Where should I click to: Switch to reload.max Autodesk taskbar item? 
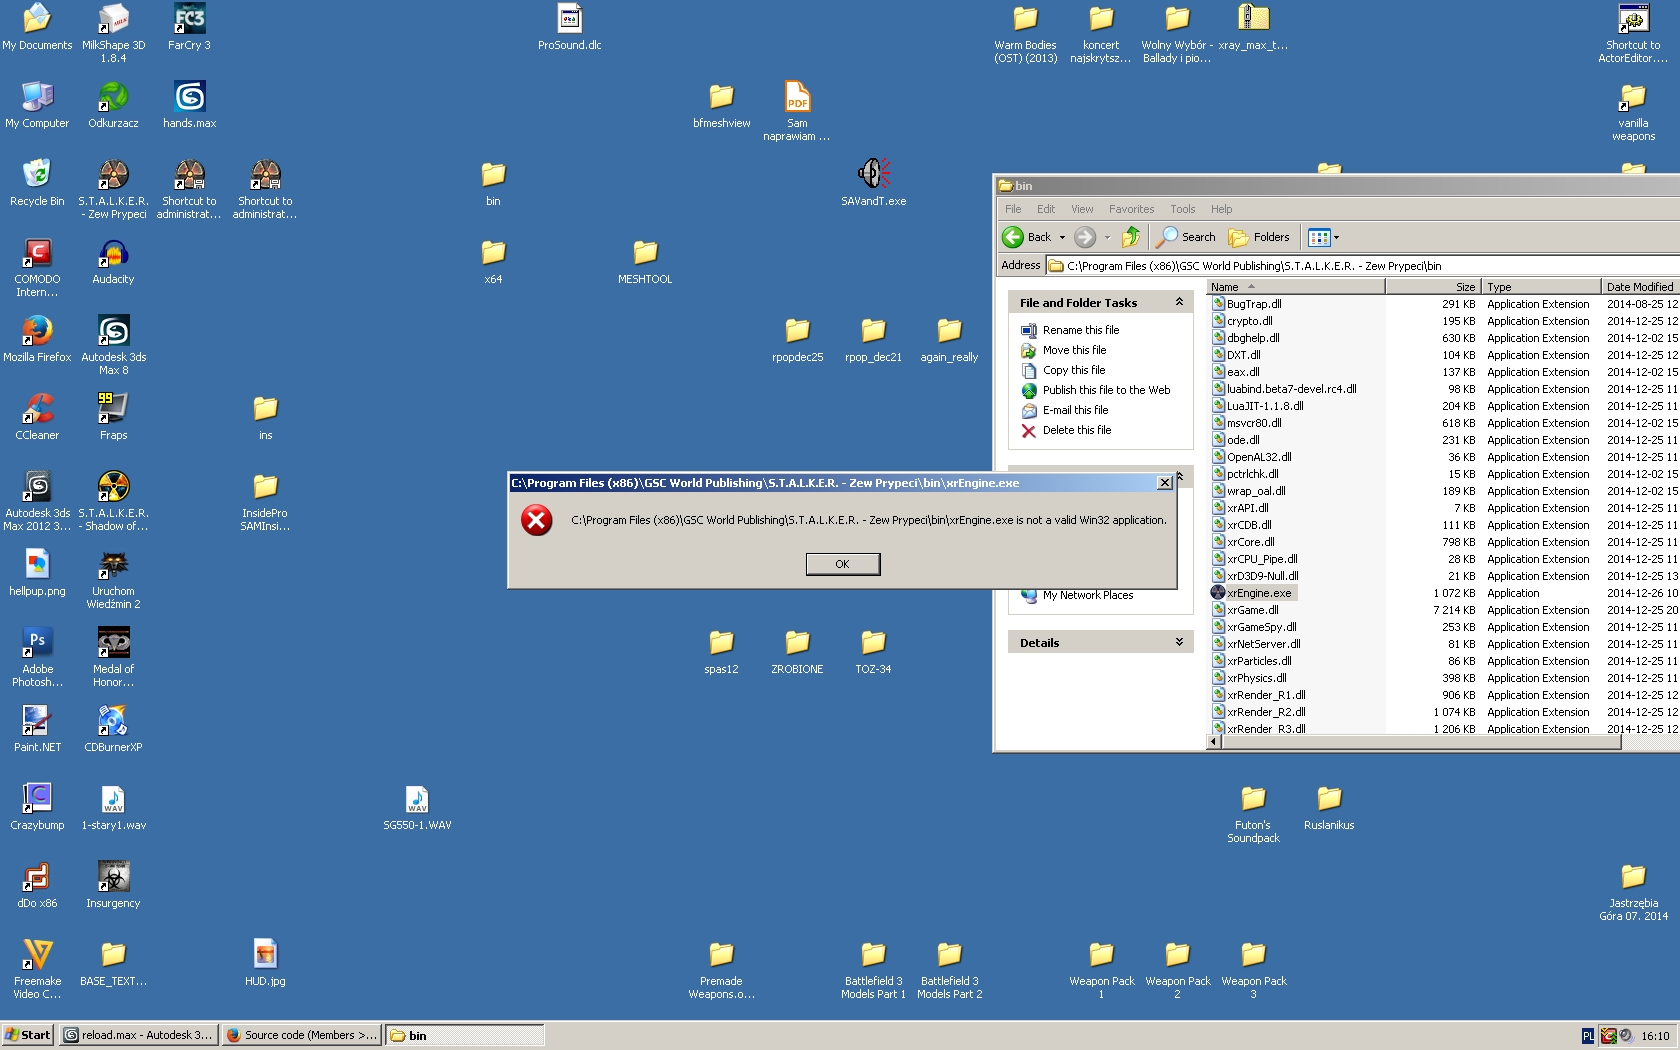click(x=137, y=1035)
